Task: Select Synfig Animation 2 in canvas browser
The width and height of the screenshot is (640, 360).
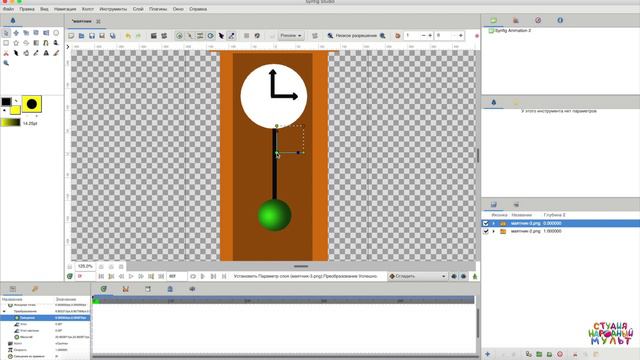Action: tap(513, 31)
